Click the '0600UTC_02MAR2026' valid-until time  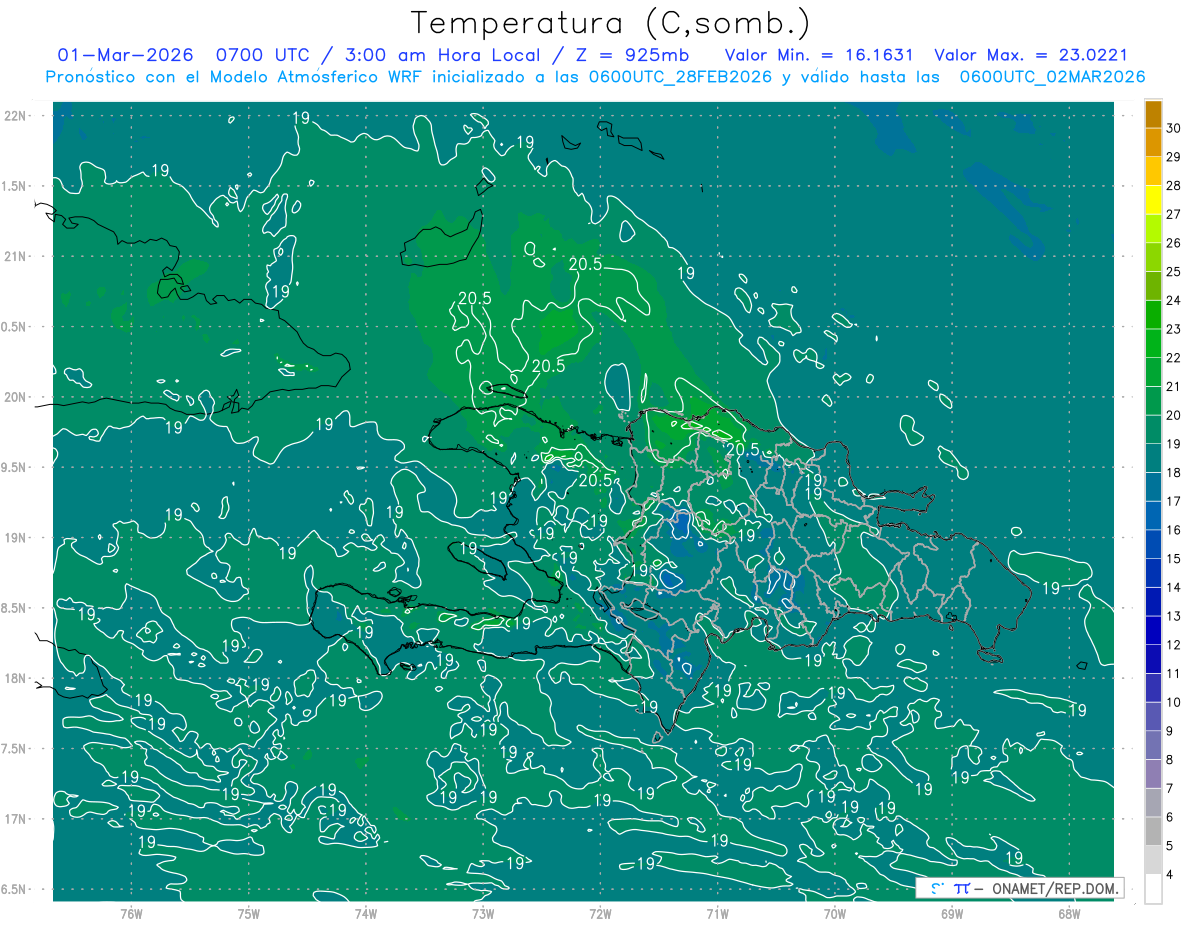coord(1052,77)
